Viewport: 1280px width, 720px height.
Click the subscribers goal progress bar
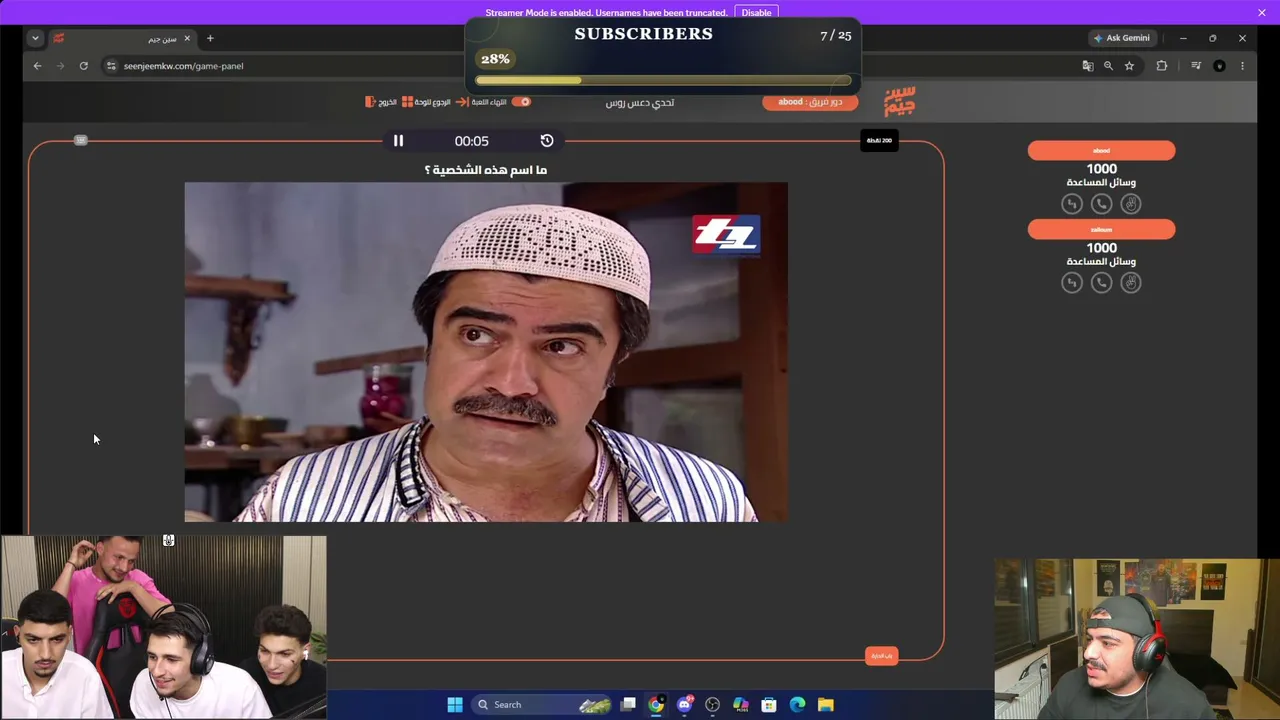pyautogui.click(x=663, y=81)
